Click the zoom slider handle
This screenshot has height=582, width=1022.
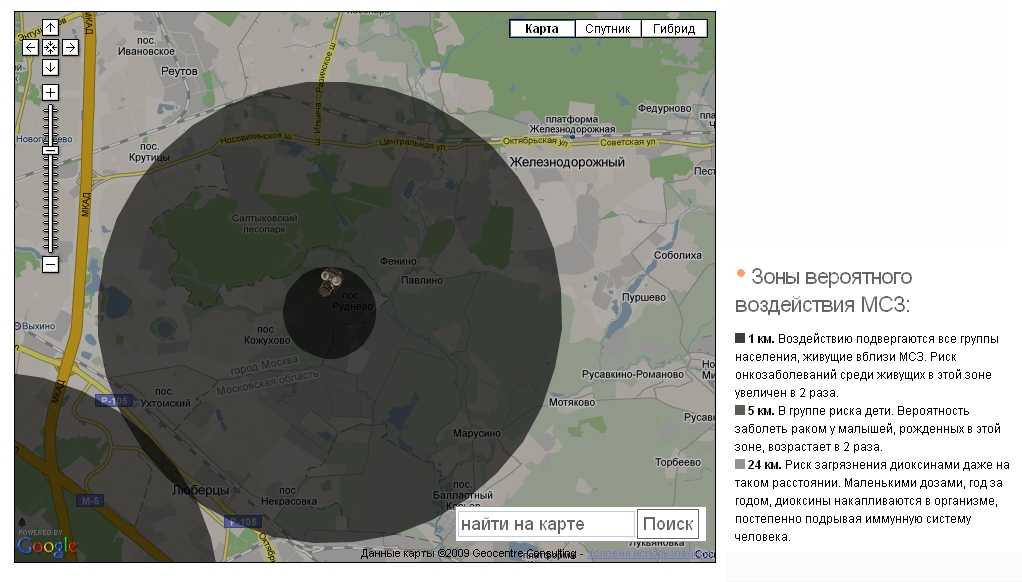point(50,151)
